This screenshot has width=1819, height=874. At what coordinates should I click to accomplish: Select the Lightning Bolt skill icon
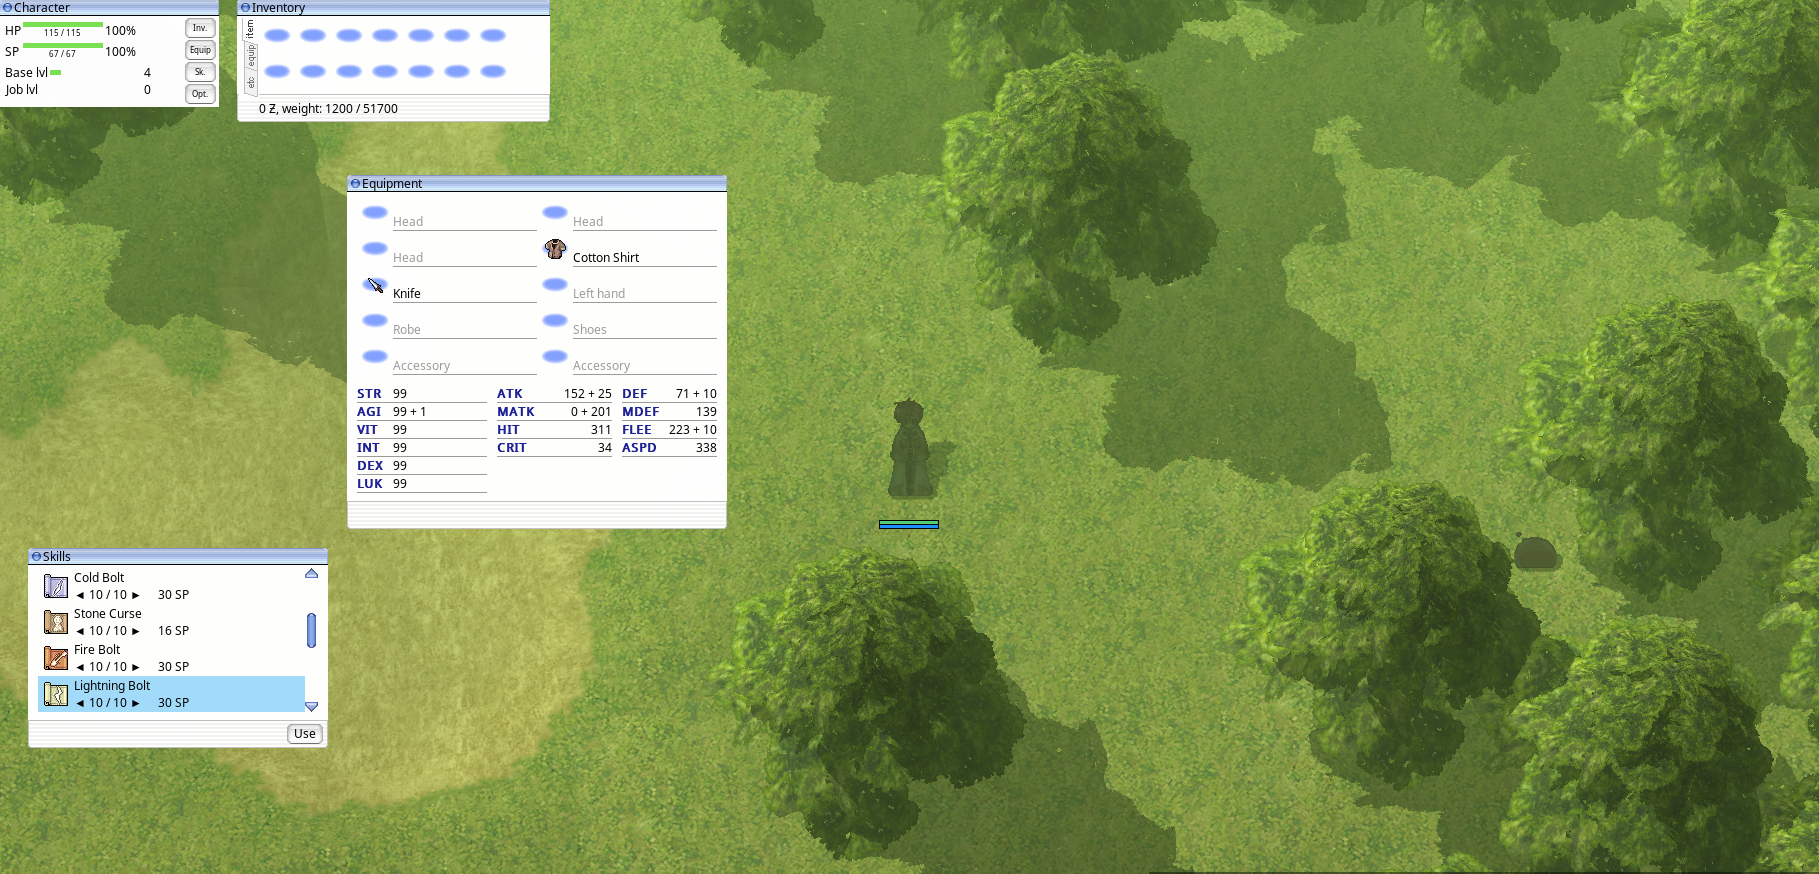click(x=56, y=694)
